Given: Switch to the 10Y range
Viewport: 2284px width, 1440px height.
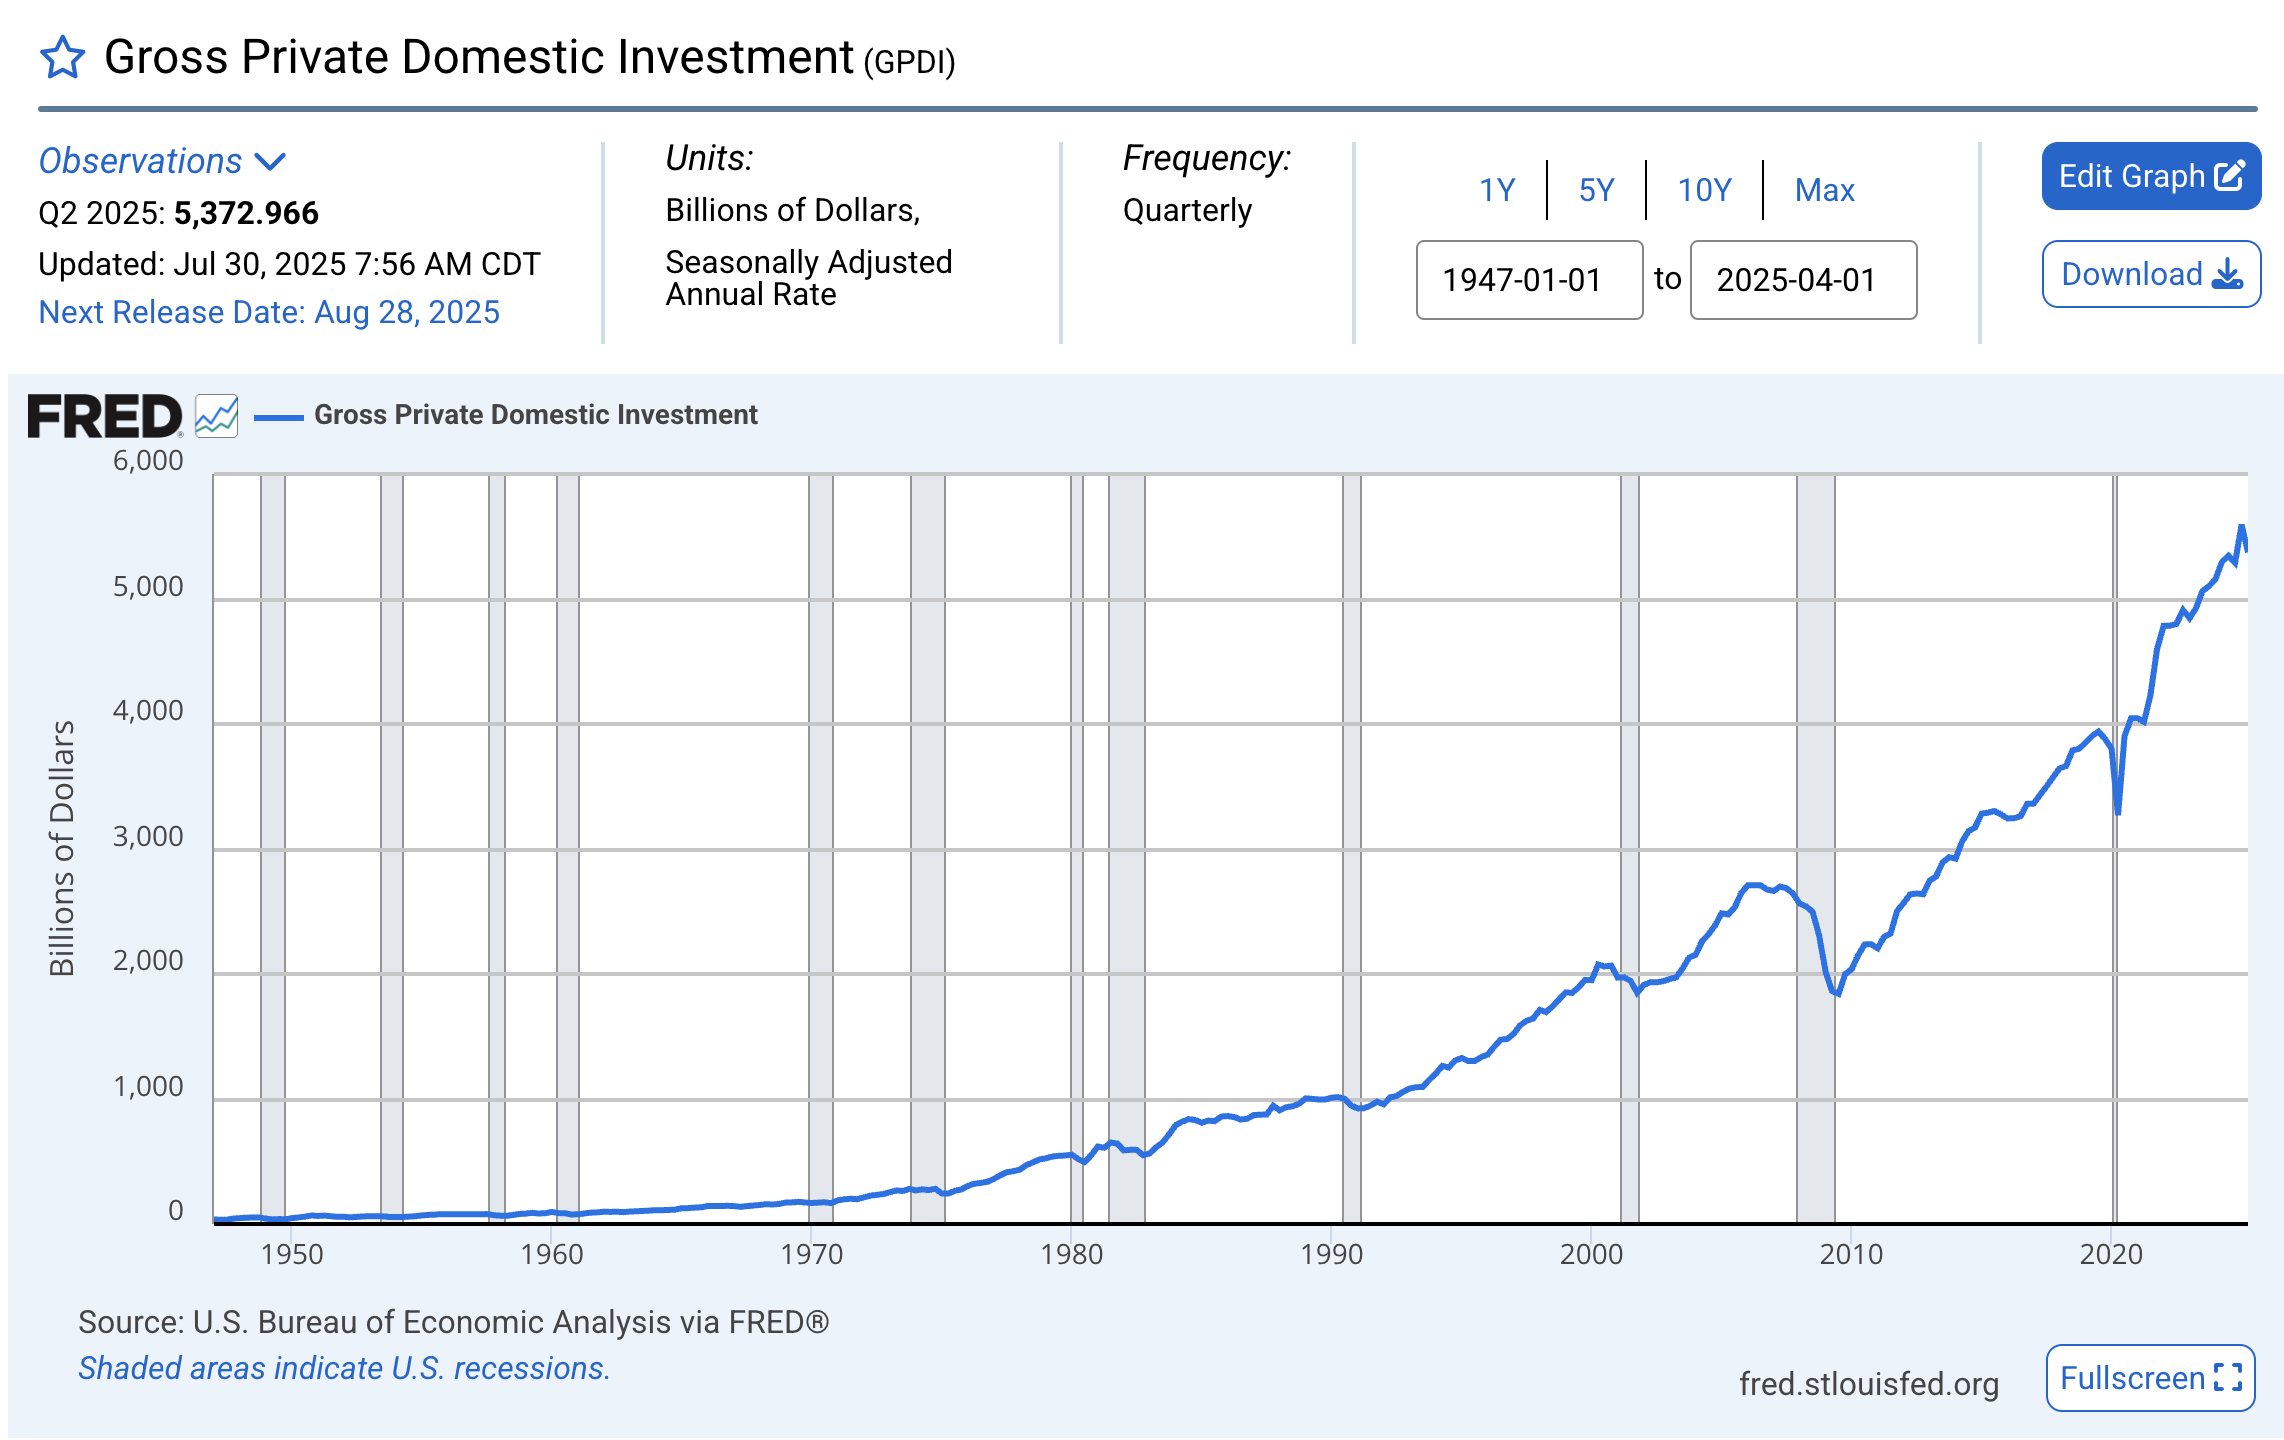Looking at the screenshot, I should (1704, 190).
